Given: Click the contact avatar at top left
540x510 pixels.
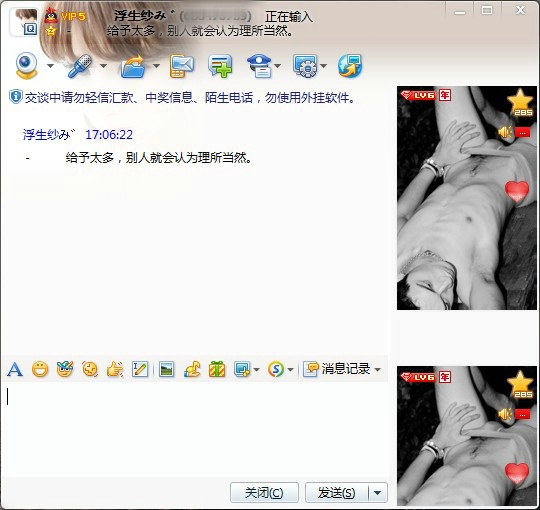Looking at the screenshot, I should [x=23, y=22].
